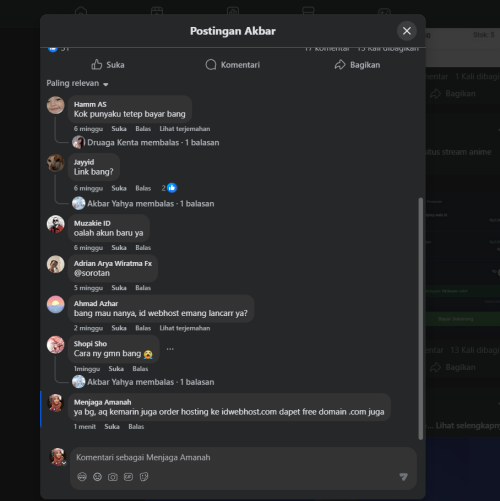Click Lihat terjemahan under Ahmad Azhar comment
This screenshot has width=500, height=501.
(185, 328)
